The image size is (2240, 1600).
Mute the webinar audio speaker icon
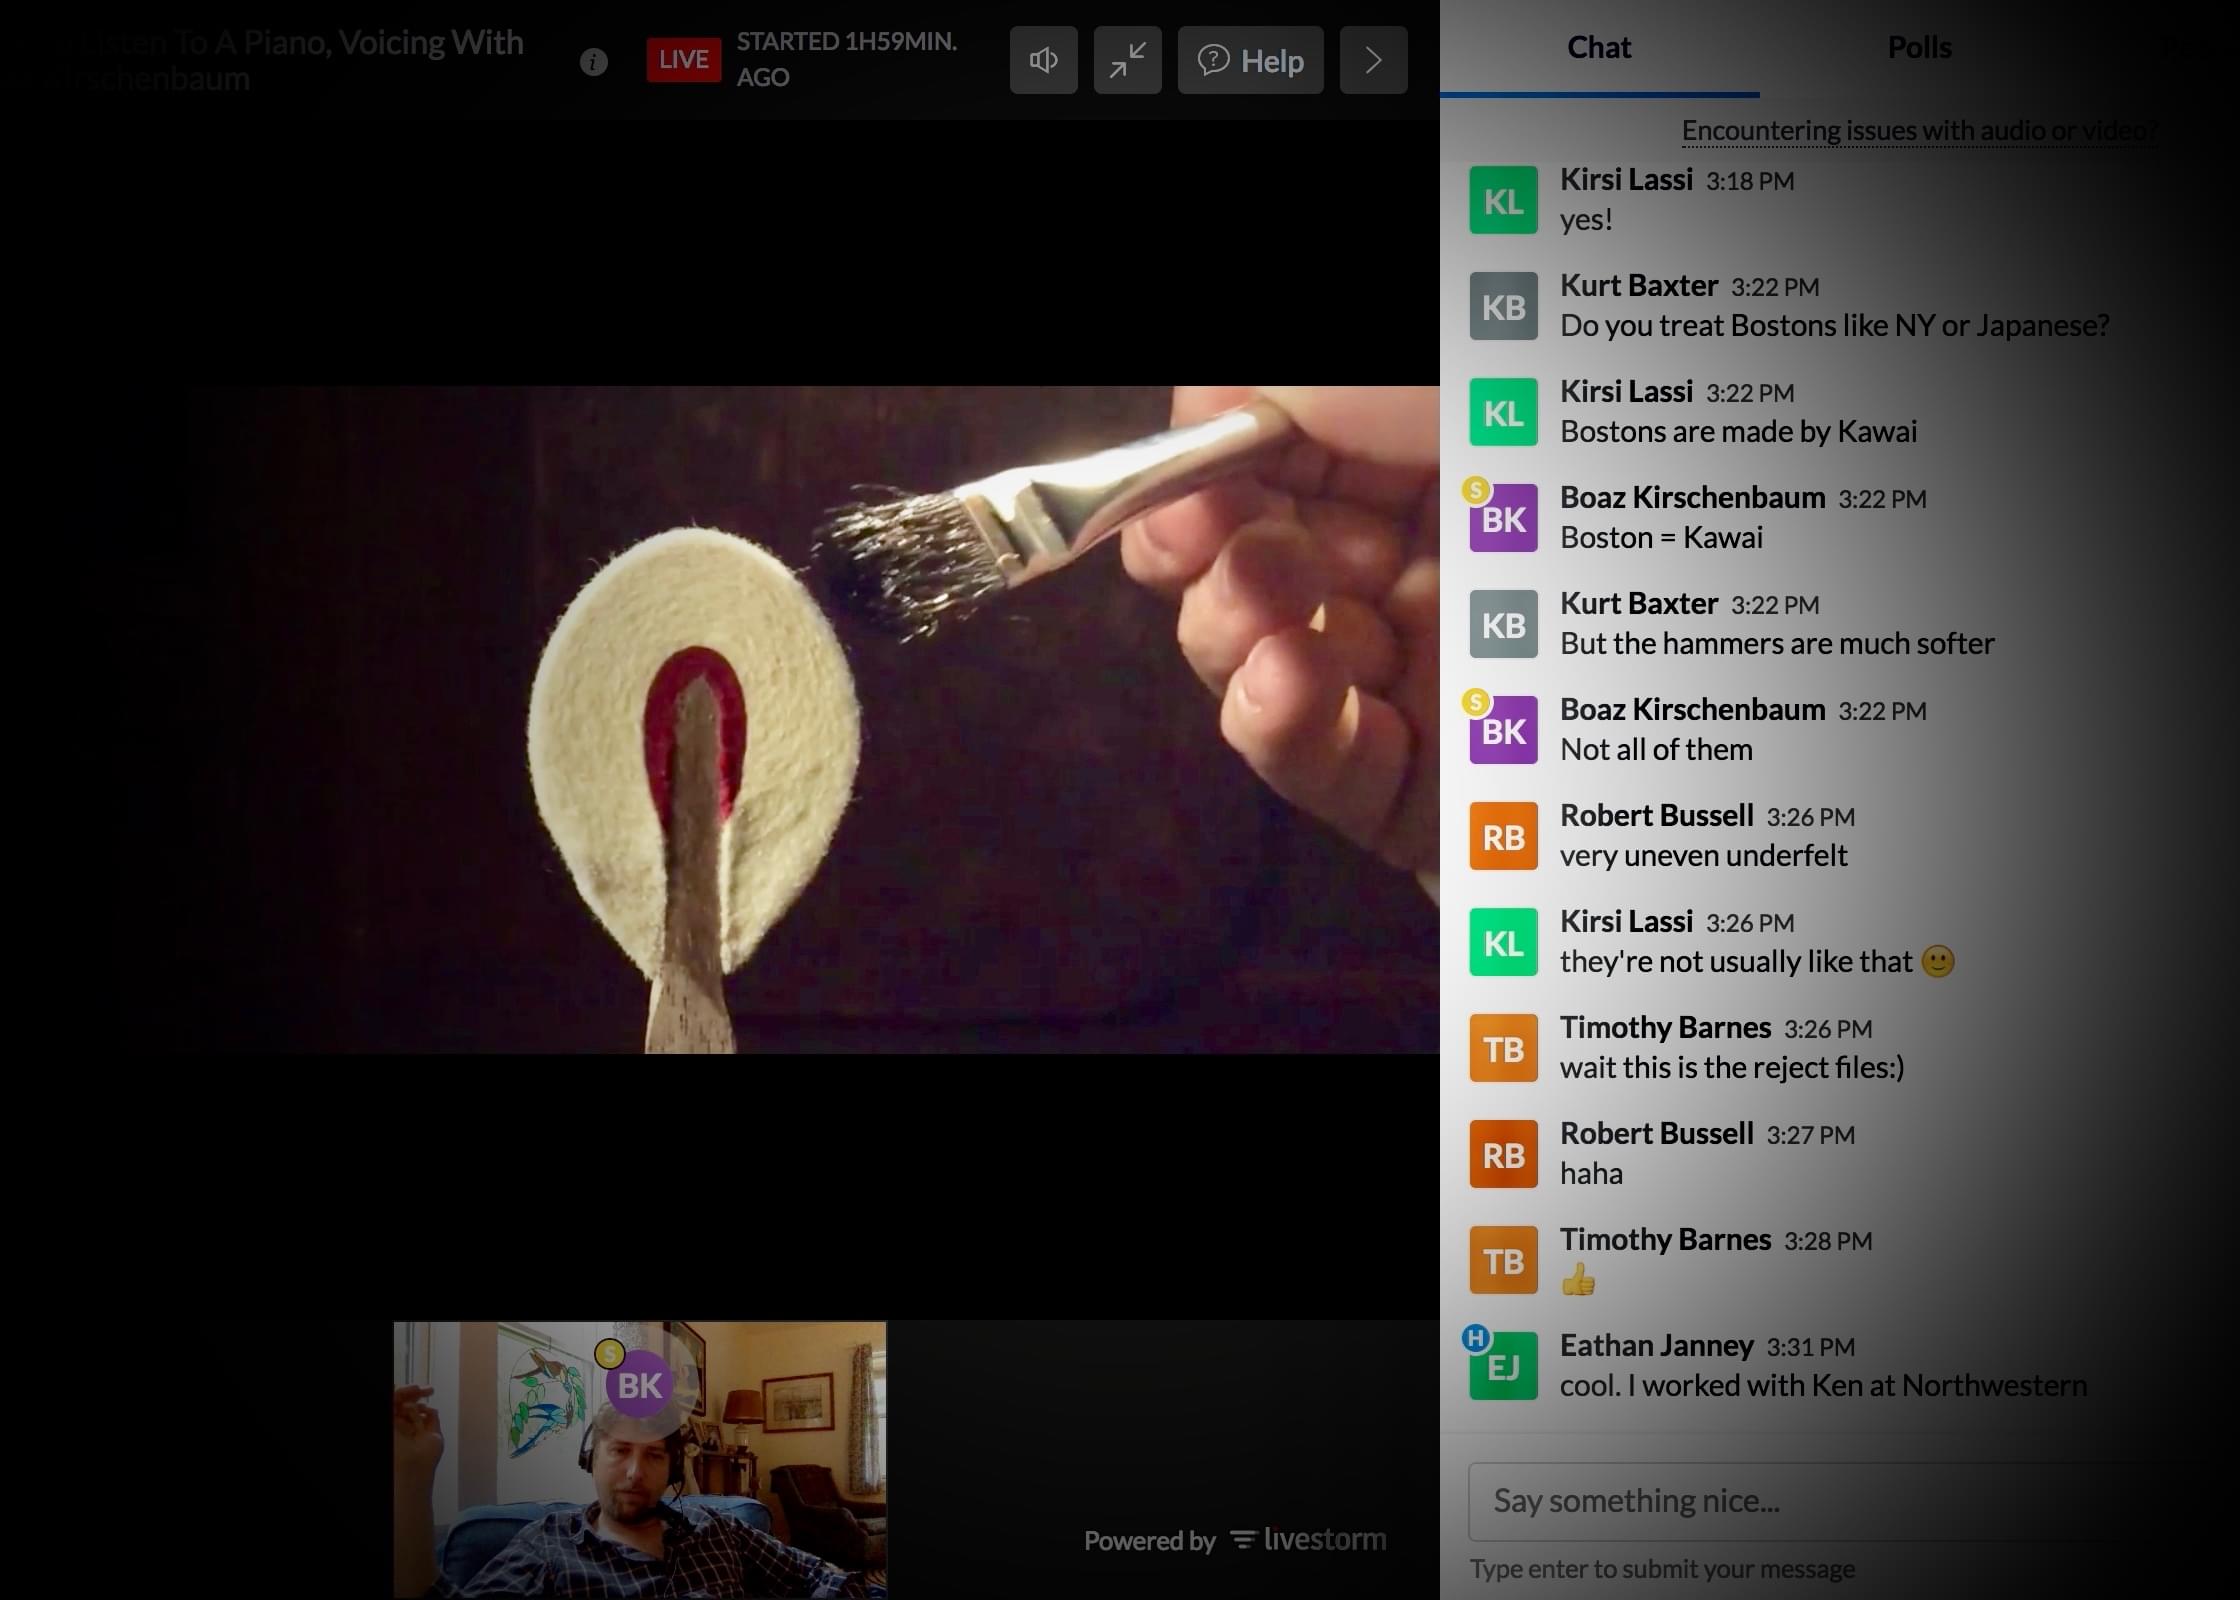[x=1043, y=61]
